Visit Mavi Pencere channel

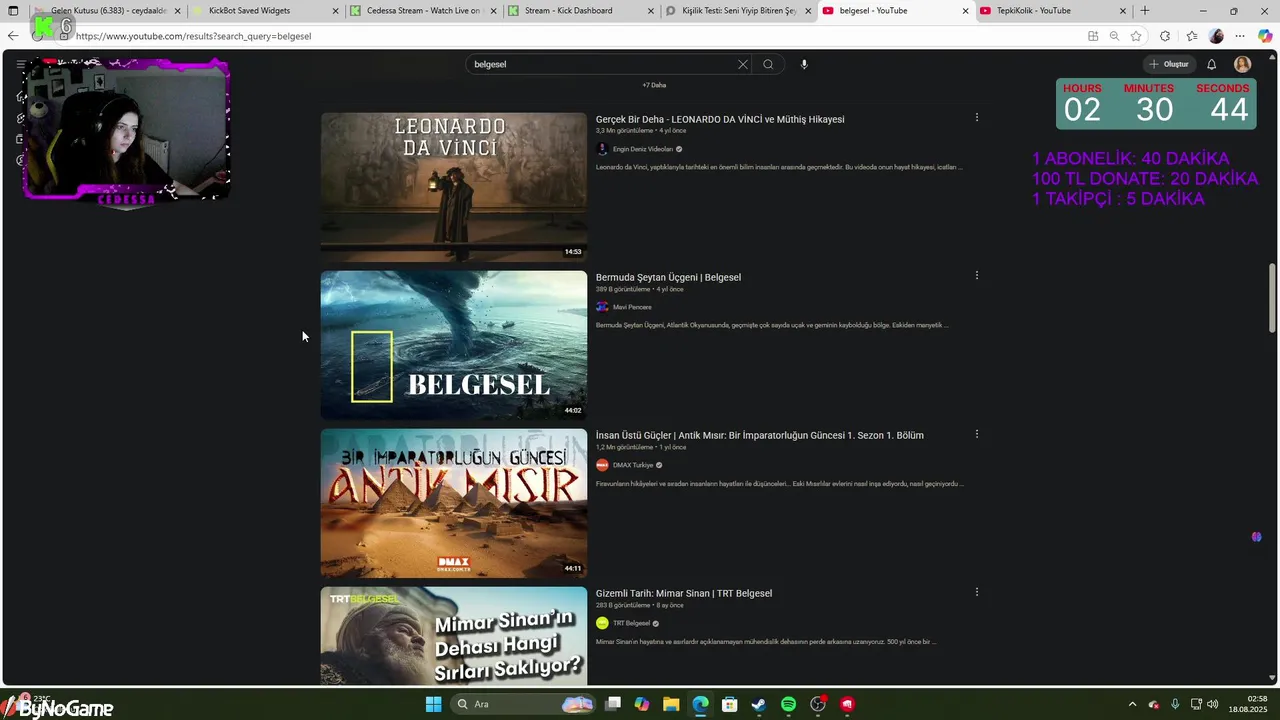pyautogui.click(x=632, y=307)
